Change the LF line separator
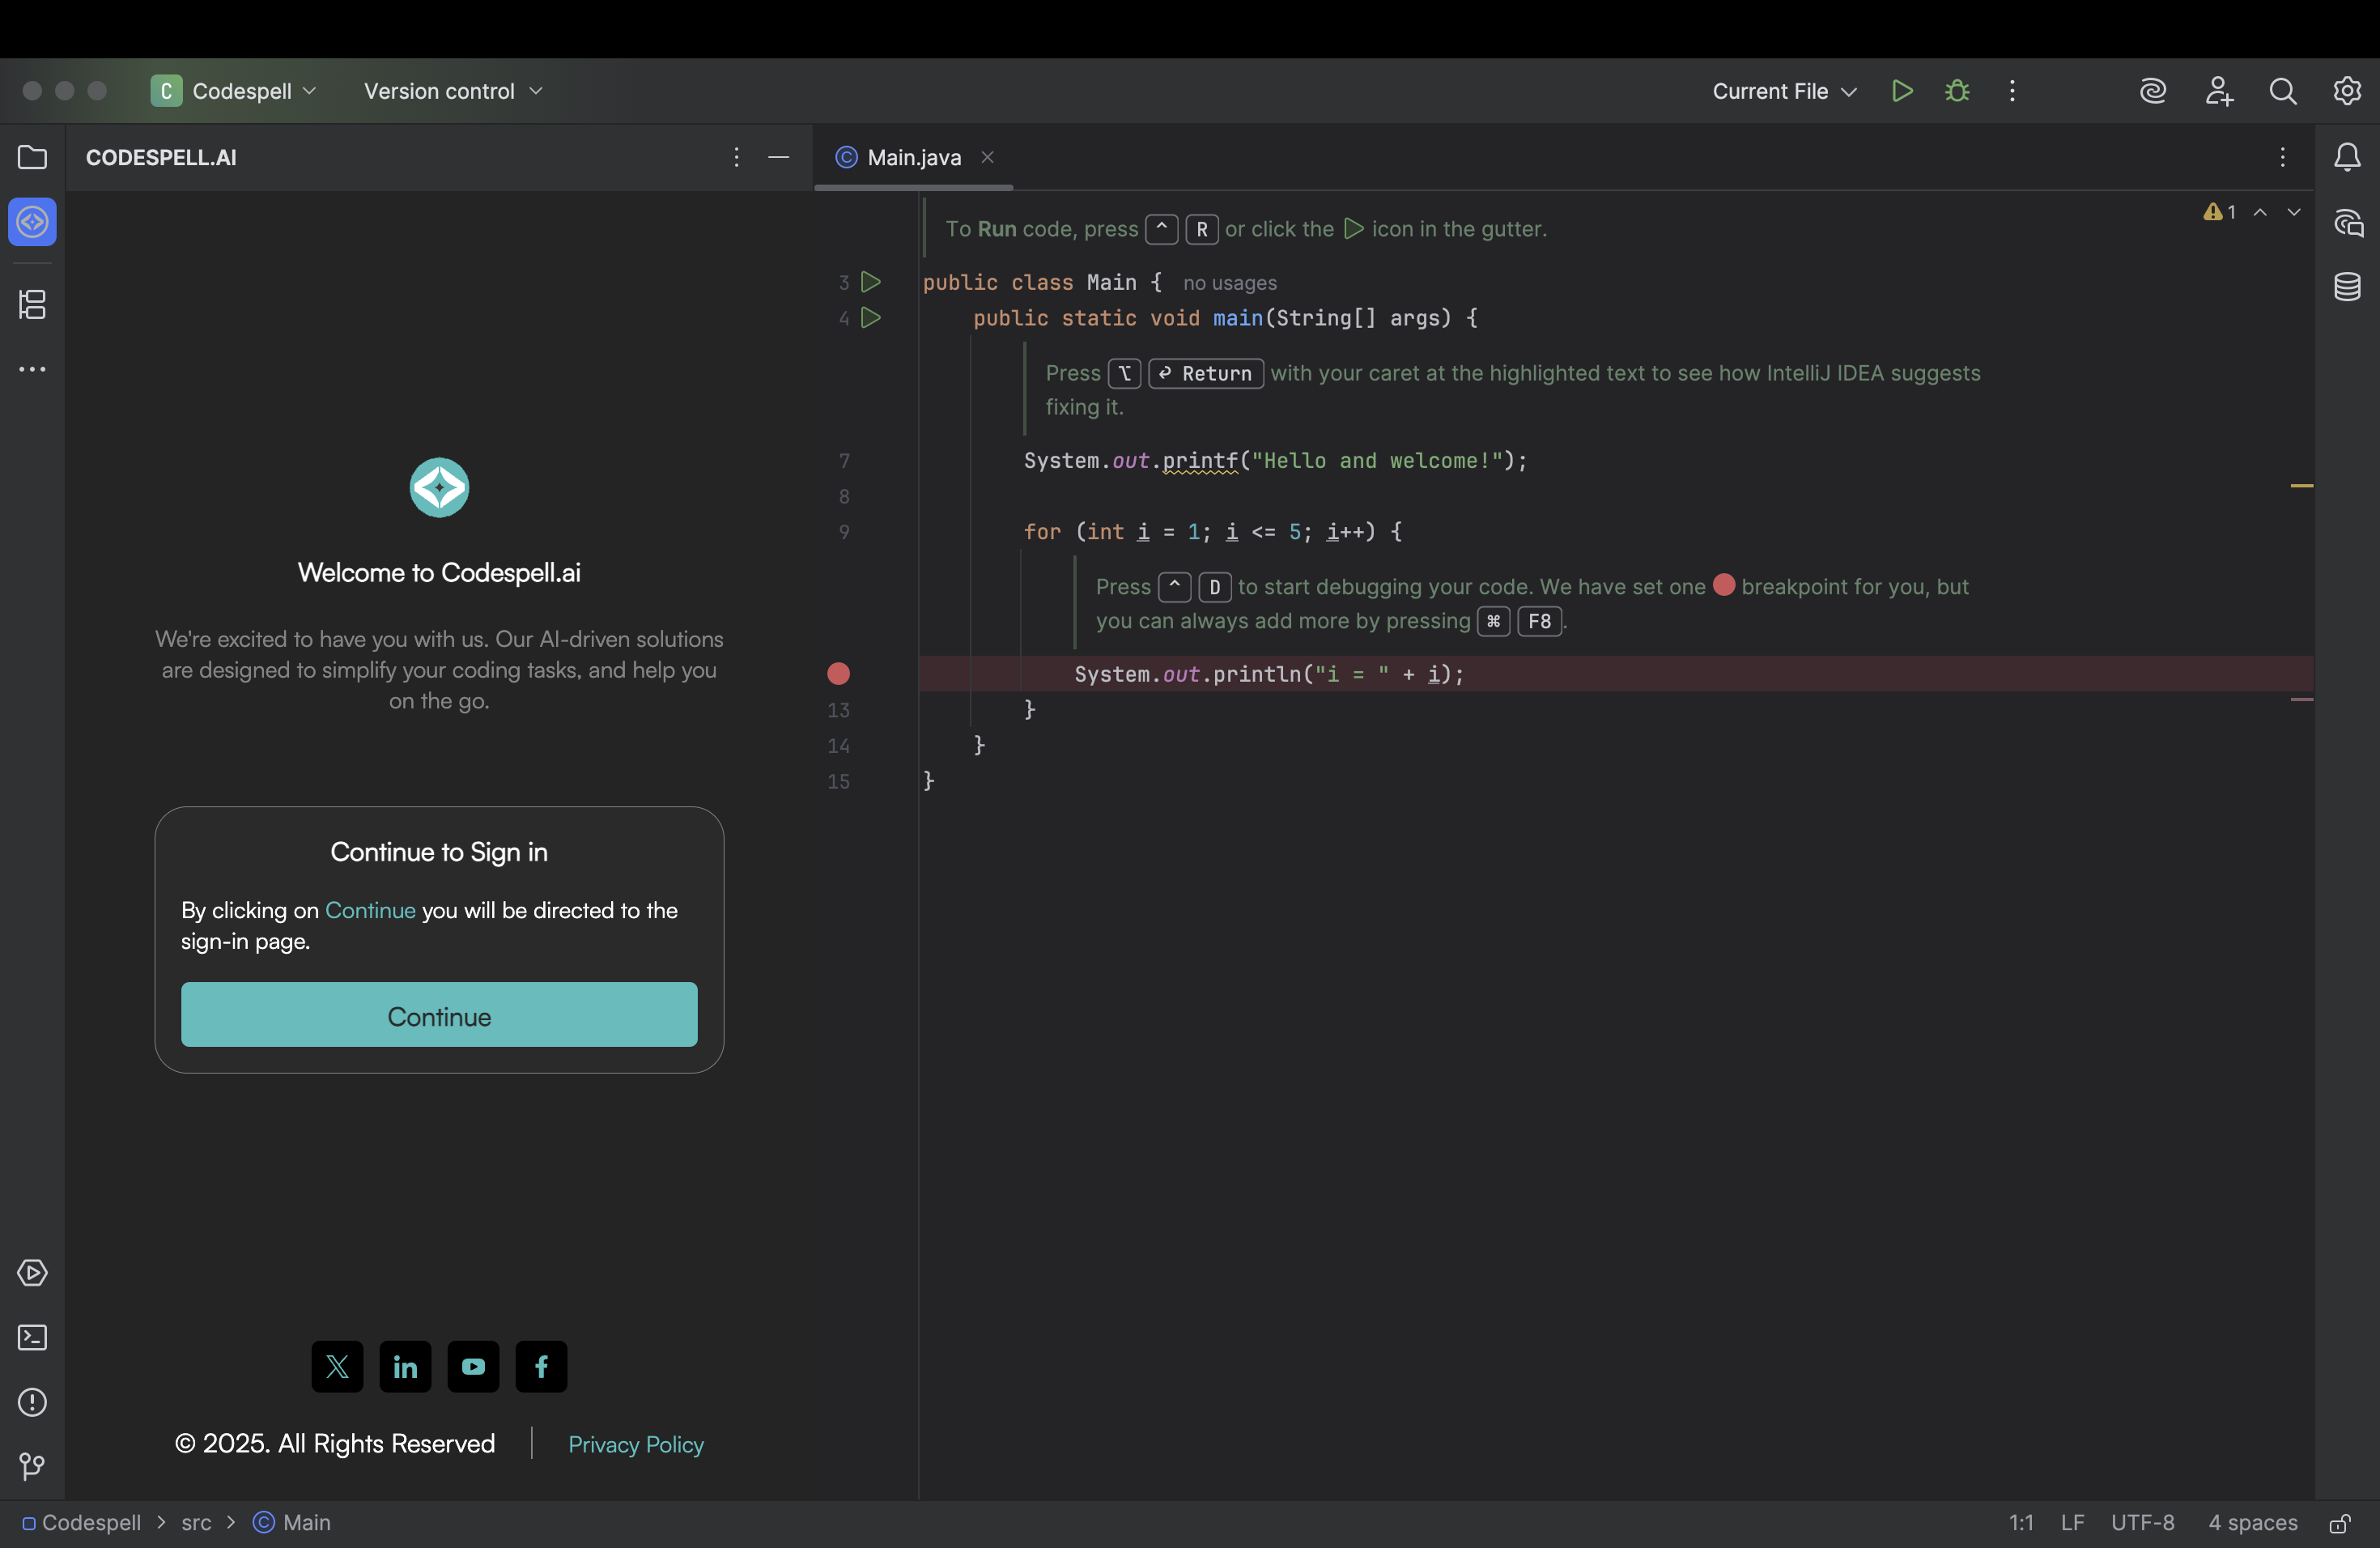Screen dimensions: 2380x1548 tap(2072, 1523)
